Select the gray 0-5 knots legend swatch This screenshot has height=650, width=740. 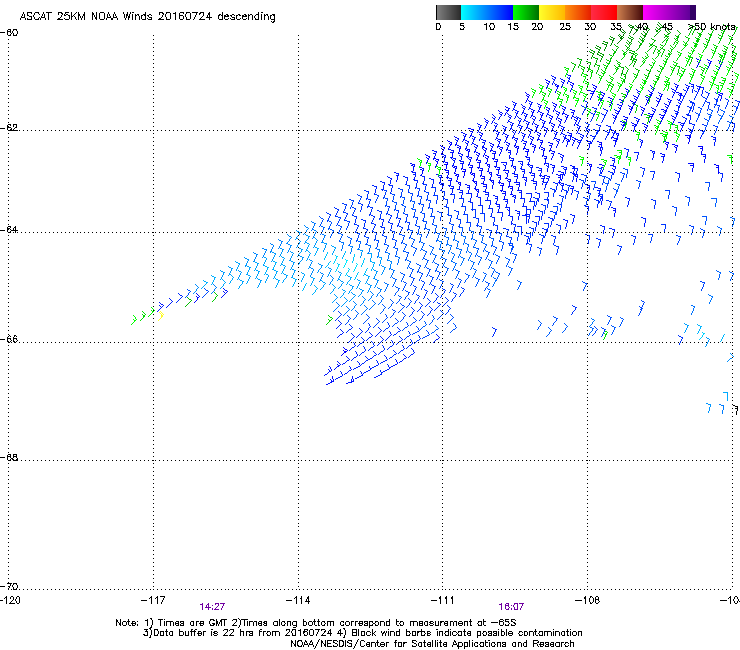click(x=448, y=12)
